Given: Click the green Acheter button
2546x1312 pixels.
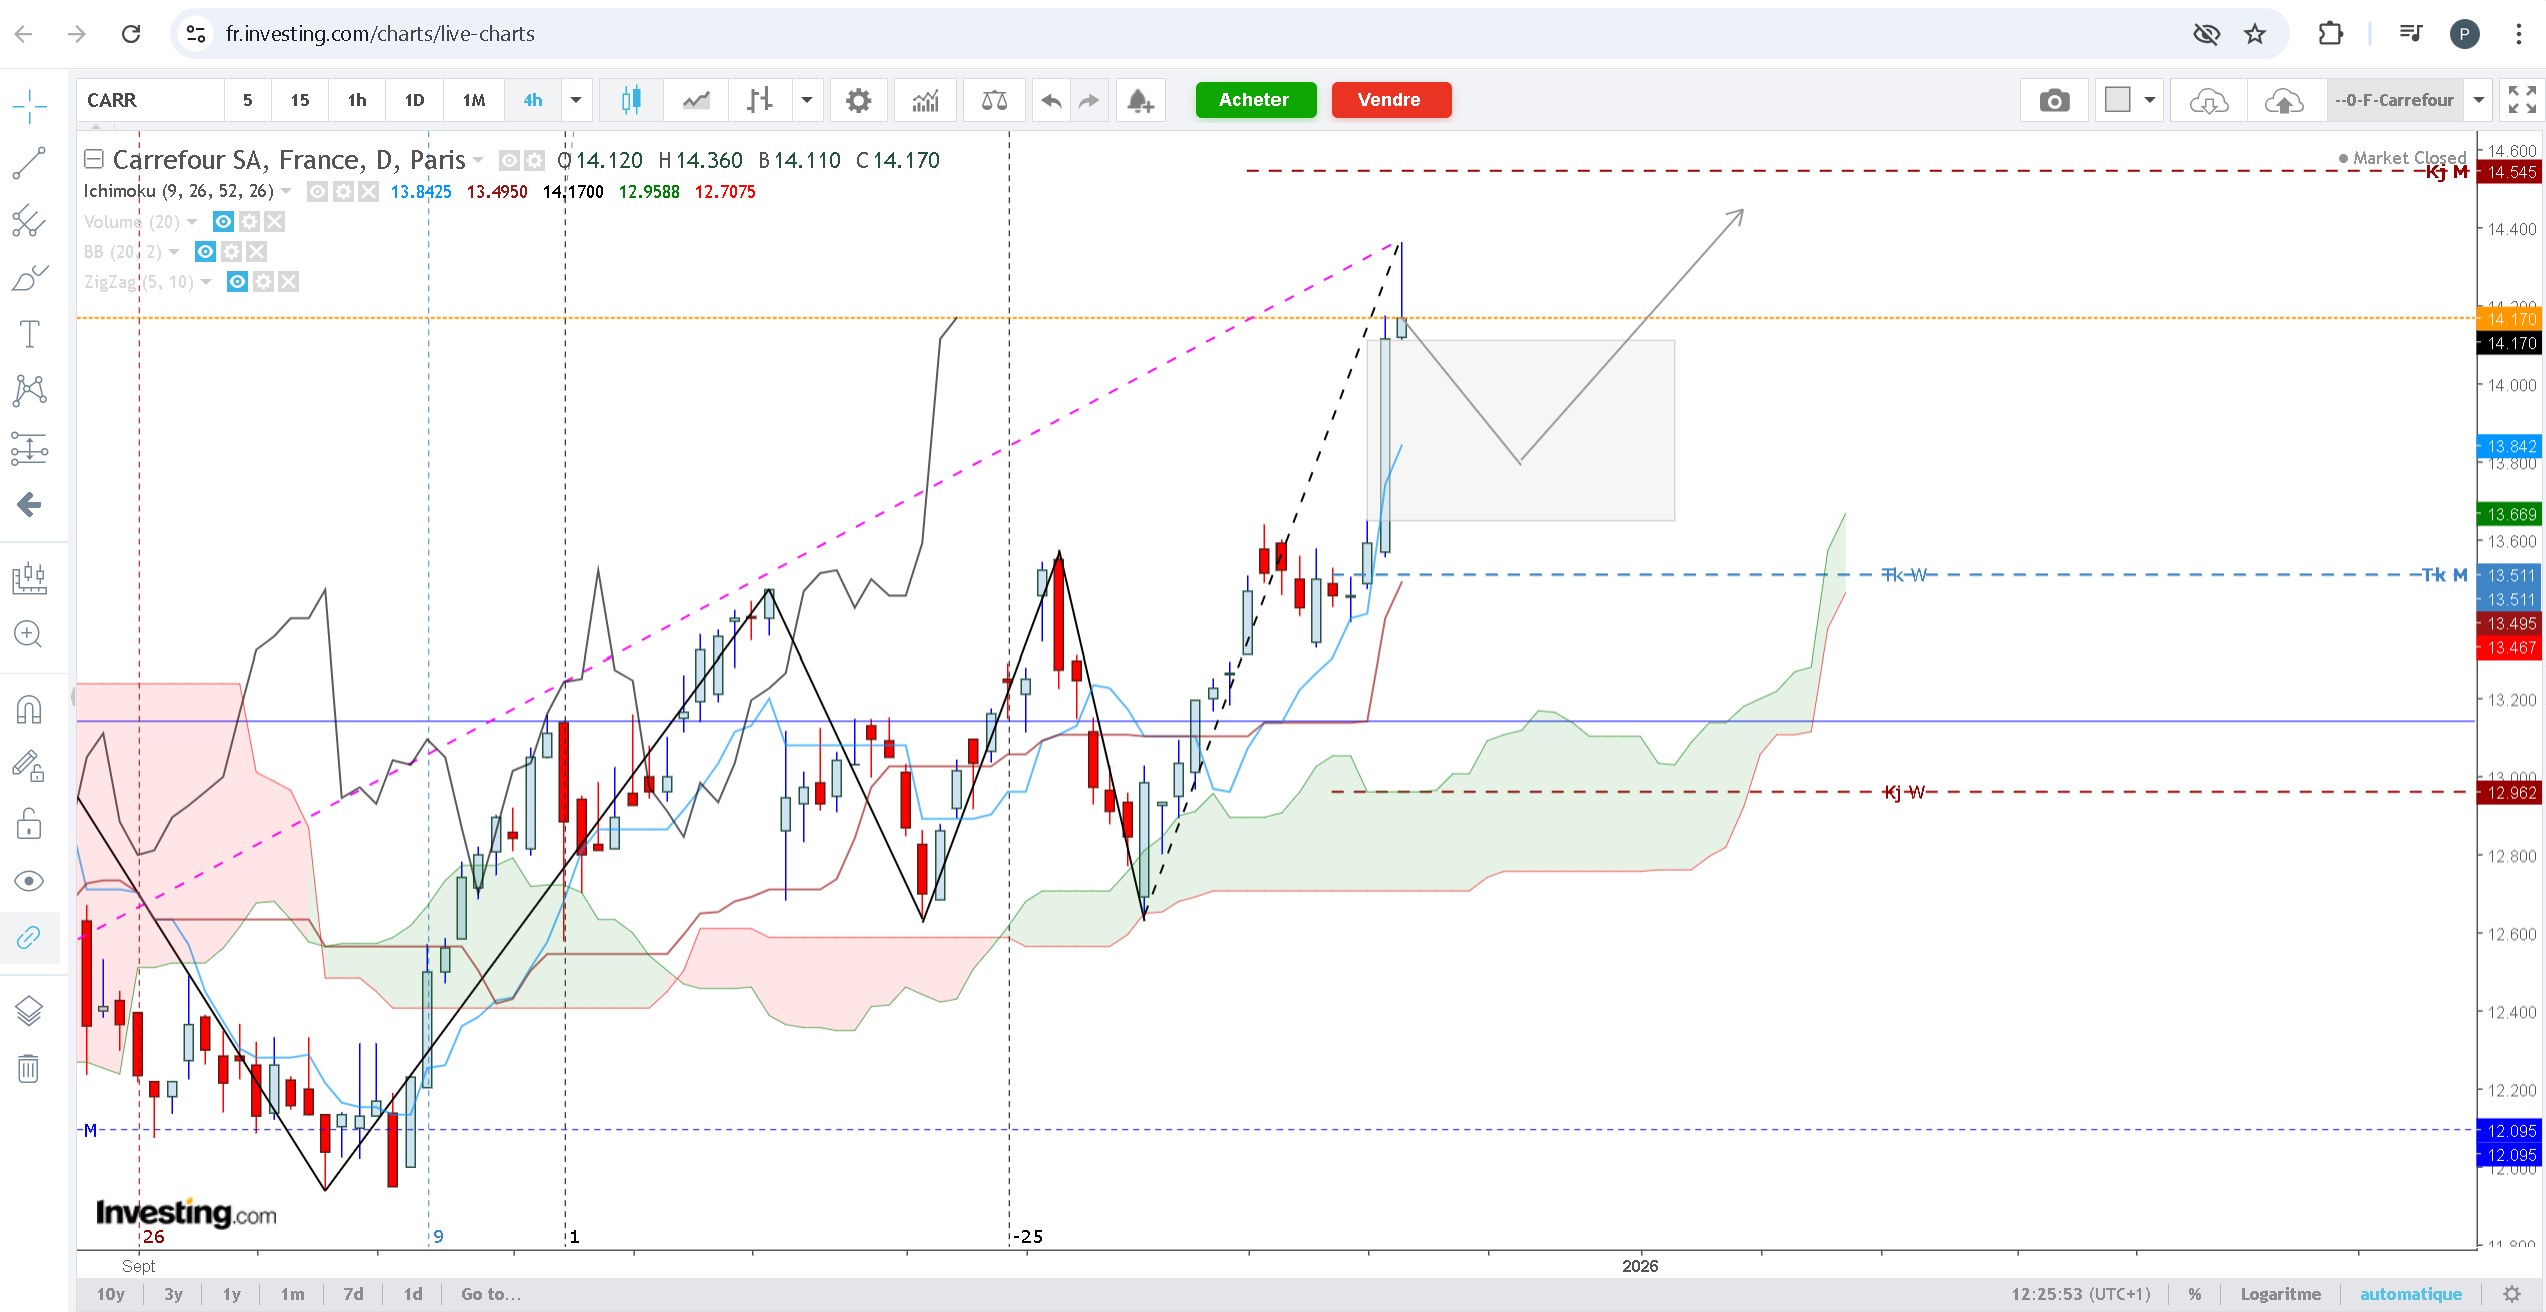Looking at the screenshot, I should tap(1255, 100).
